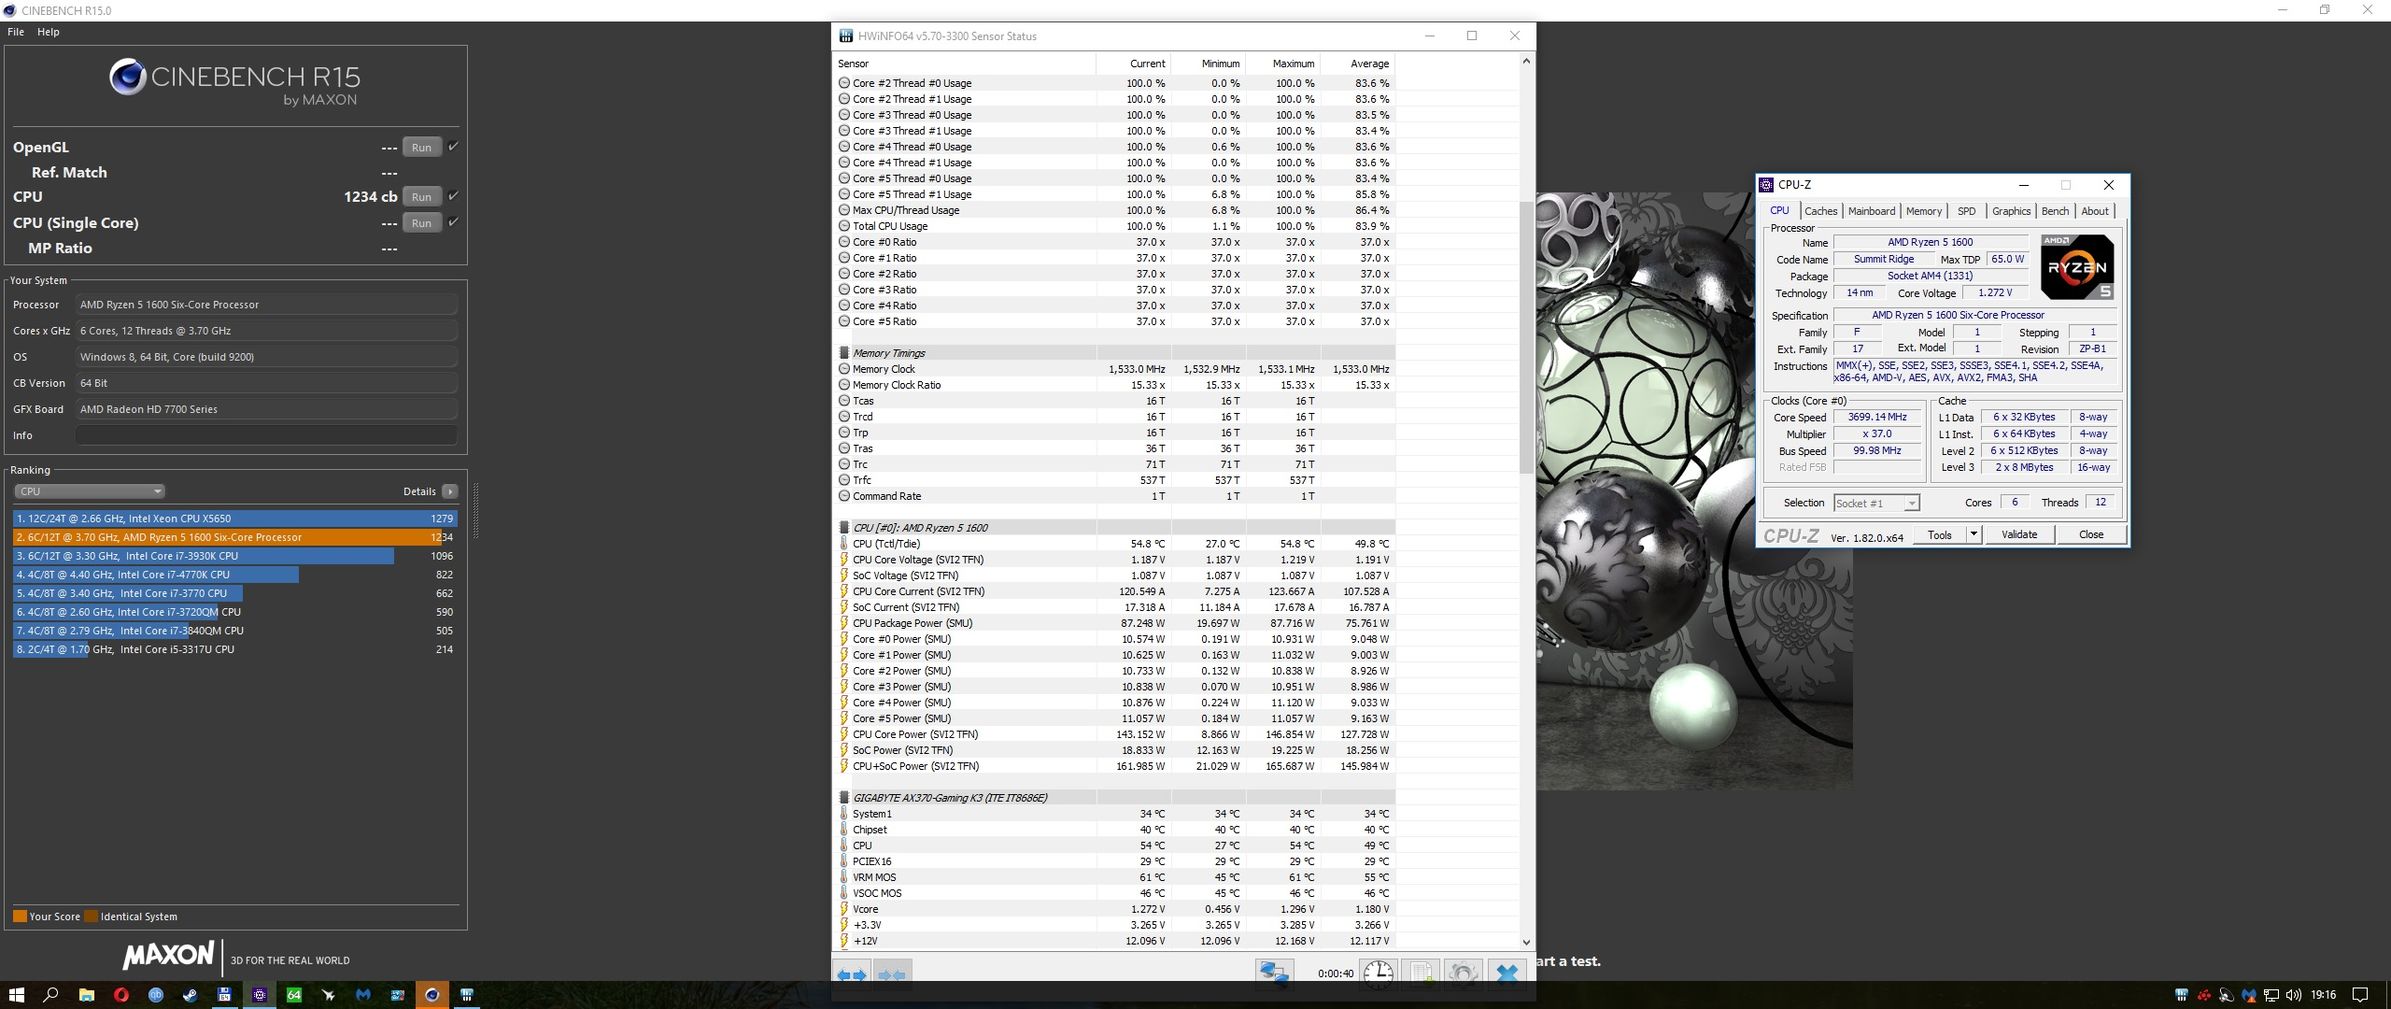This screenshot has width=2391, height=1009.
Task: Toggle OpenGL test checkmark
Action: coord(453,146)
